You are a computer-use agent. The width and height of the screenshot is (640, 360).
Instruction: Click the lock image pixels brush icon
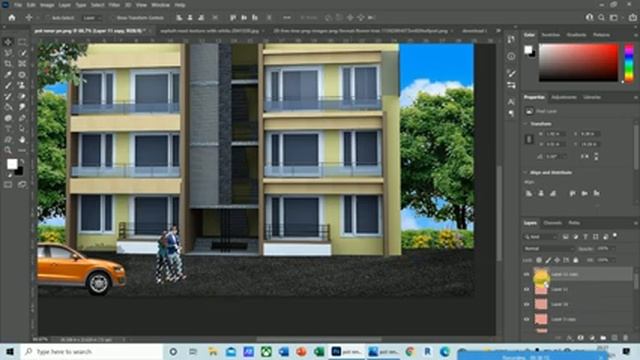[548, 260]
